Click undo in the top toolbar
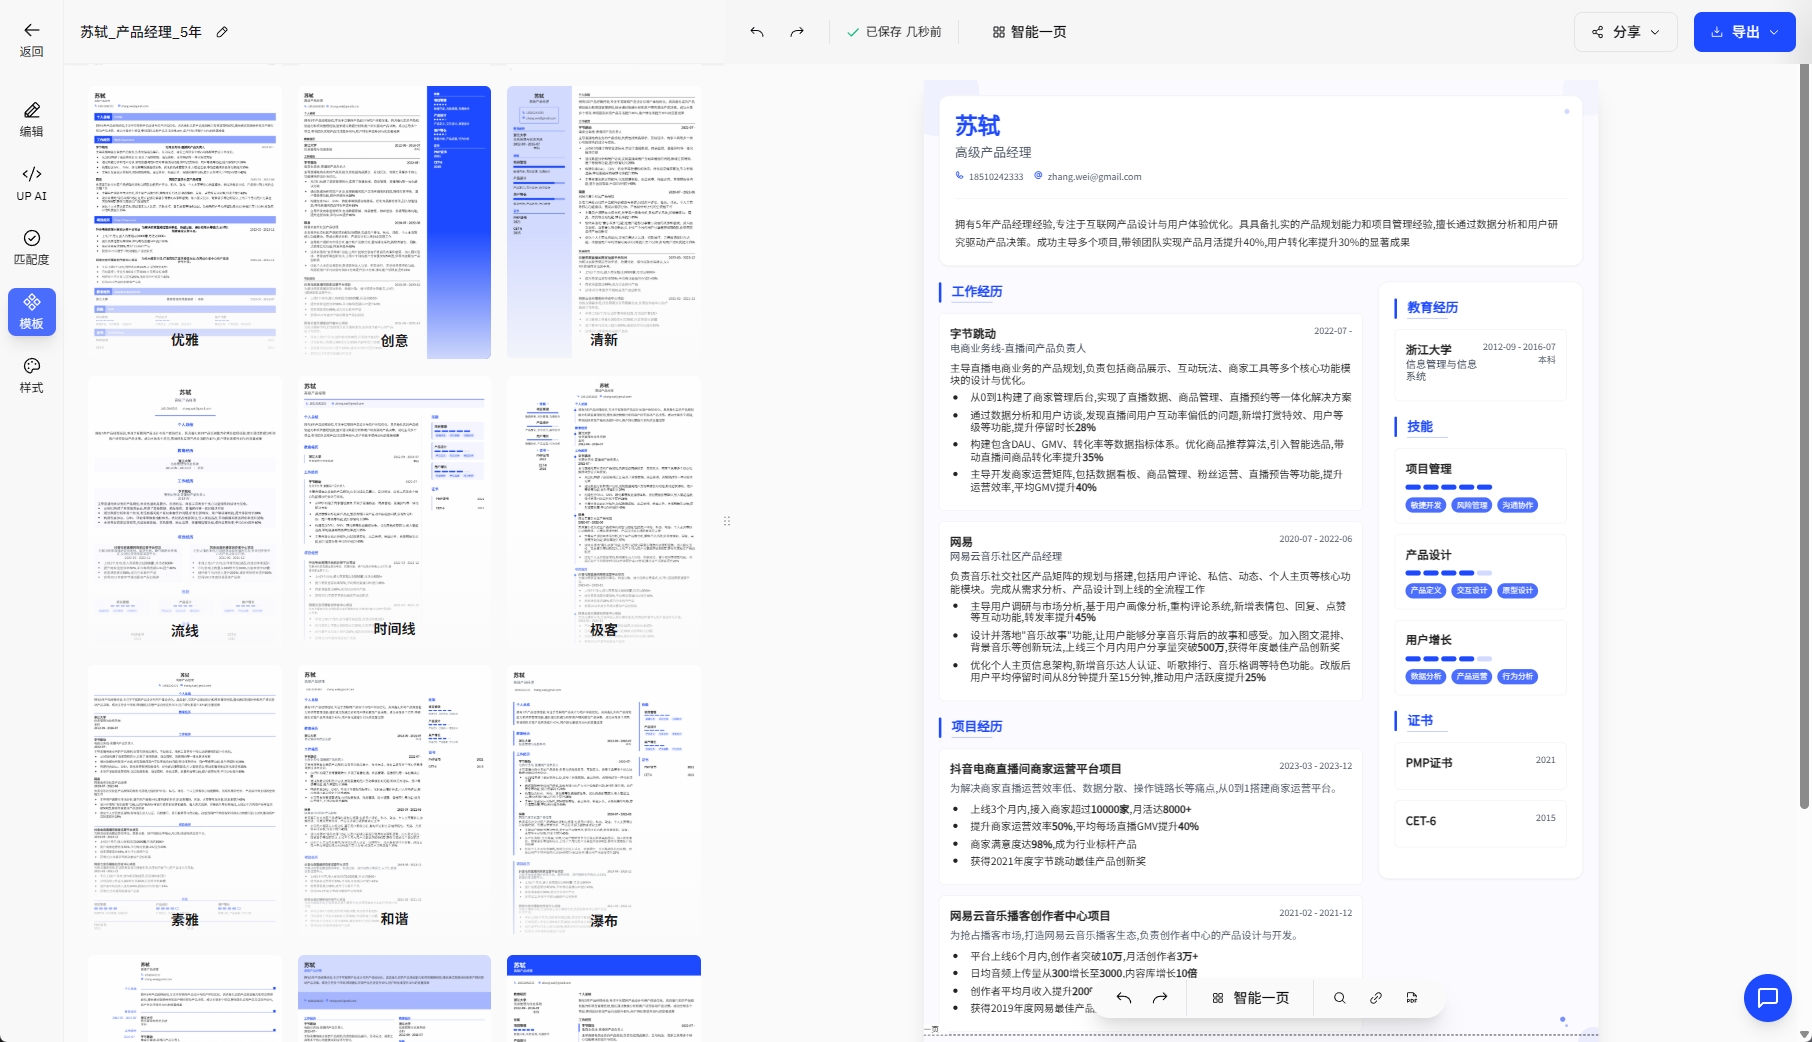This screenshot has height=1042, width=1812. click(x=757, y=32)
